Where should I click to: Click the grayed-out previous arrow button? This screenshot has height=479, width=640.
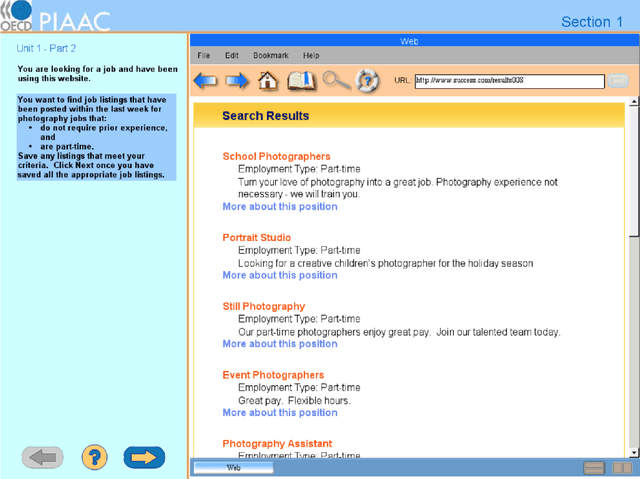[42, 457]
